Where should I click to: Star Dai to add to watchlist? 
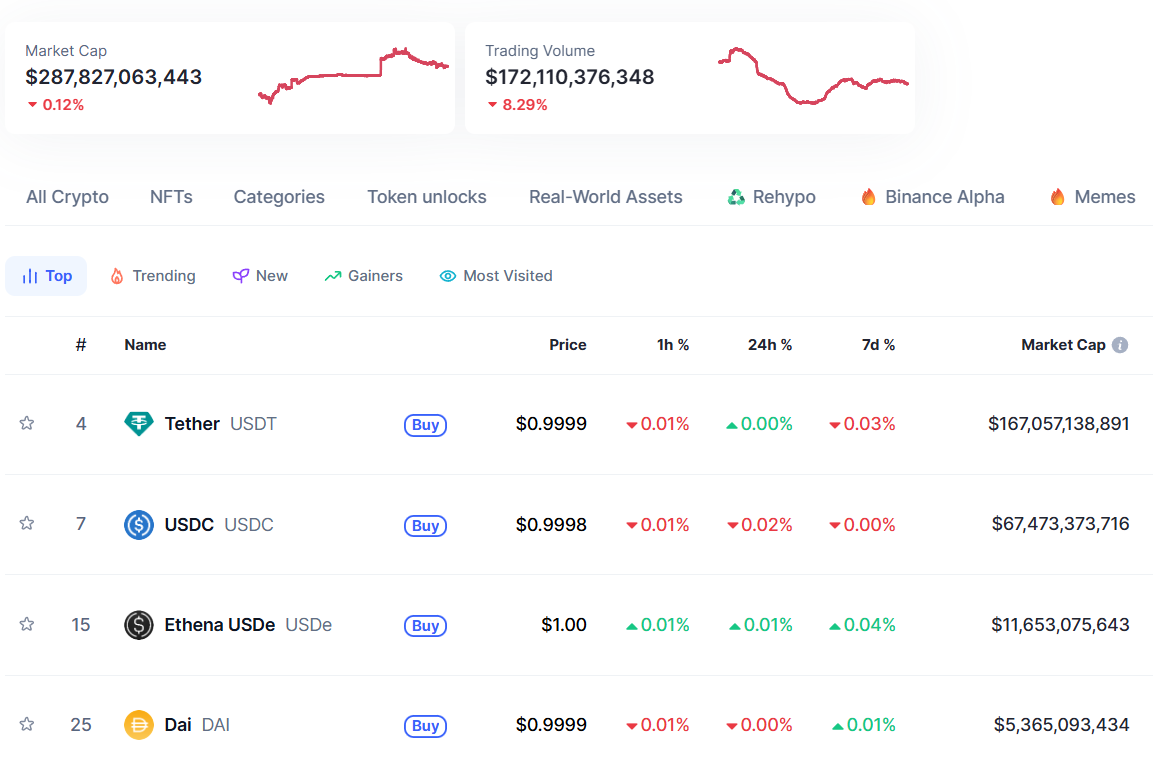point(27,724)
